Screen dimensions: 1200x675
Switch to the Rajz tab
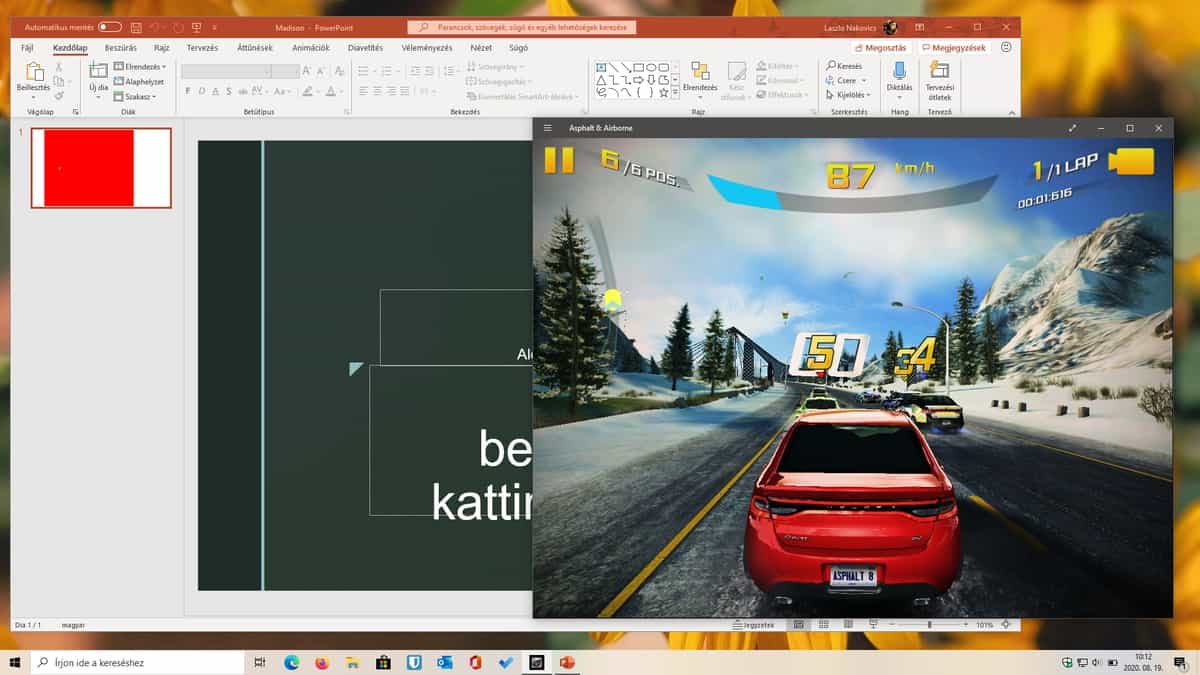tap(161, 47)
